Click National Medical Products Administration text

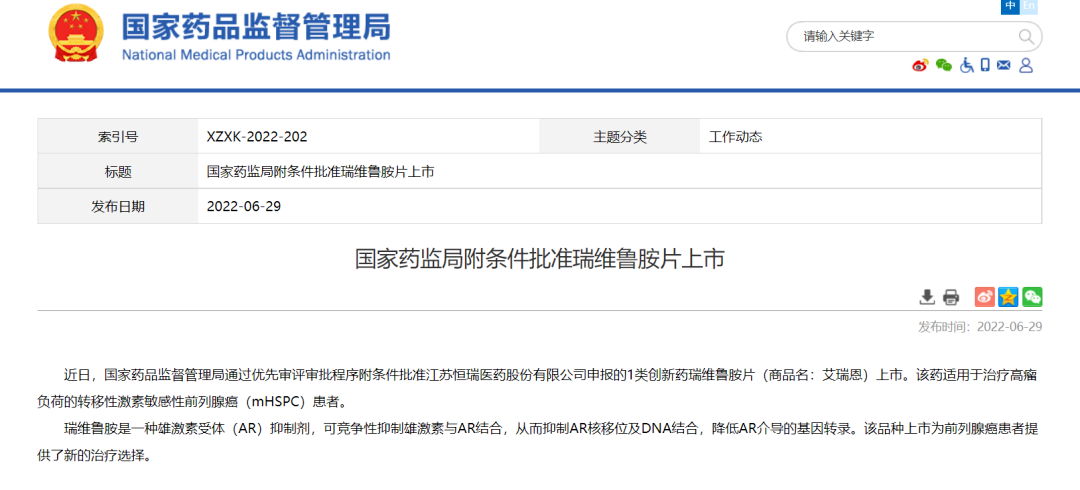coord(256,55)
